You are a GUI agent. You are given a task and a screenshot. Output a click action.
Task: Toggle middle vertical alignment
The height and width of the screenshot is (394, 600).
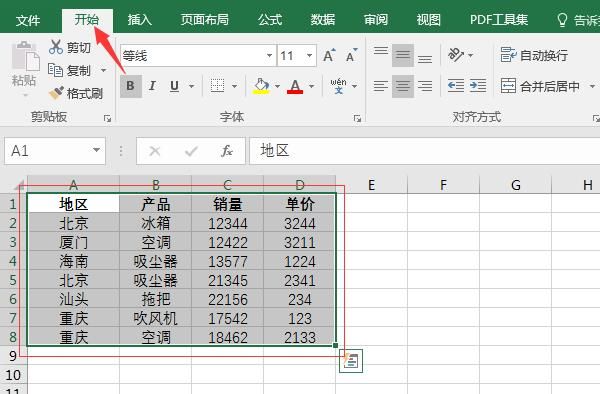[x=403, y=56]
